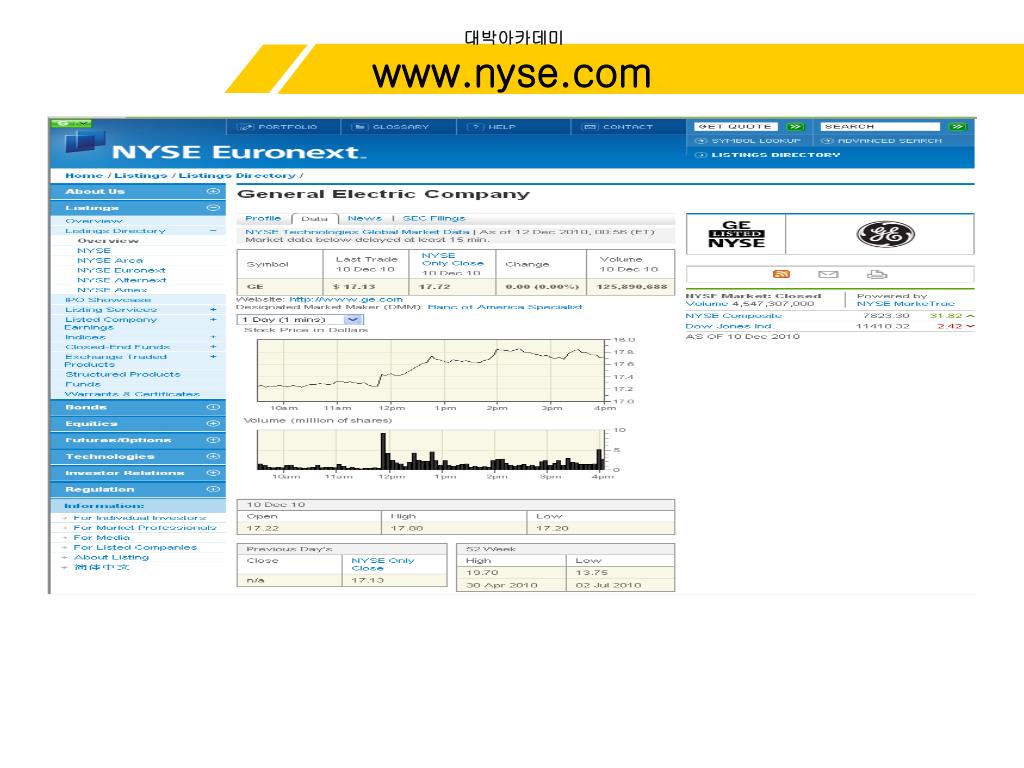This screenshot has width=1024, height=768.
Task: Expand the About Us sidebar section
Action: pos(213,191)
